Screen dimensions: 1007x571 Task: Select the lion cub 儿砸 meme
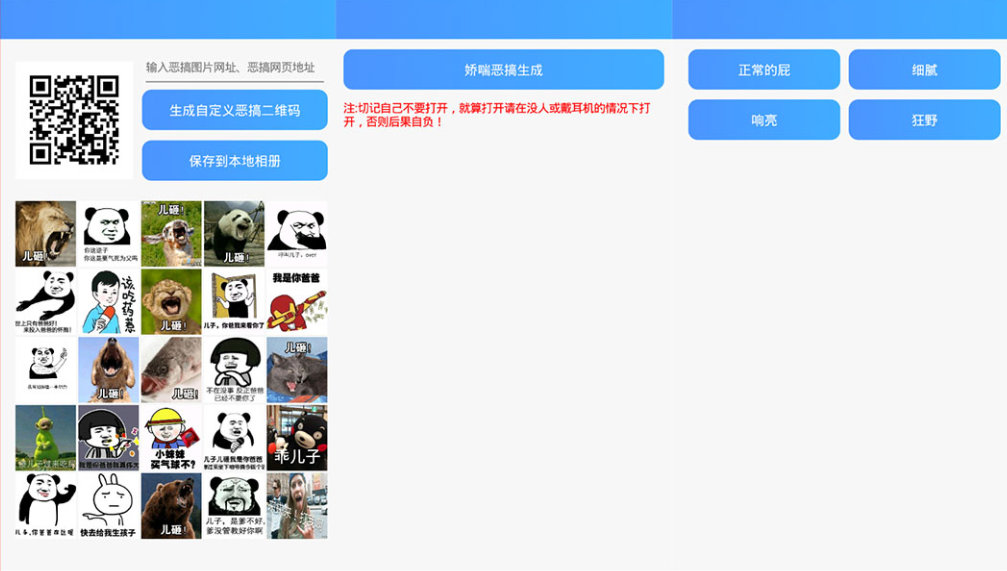click(x=171, y=302)
